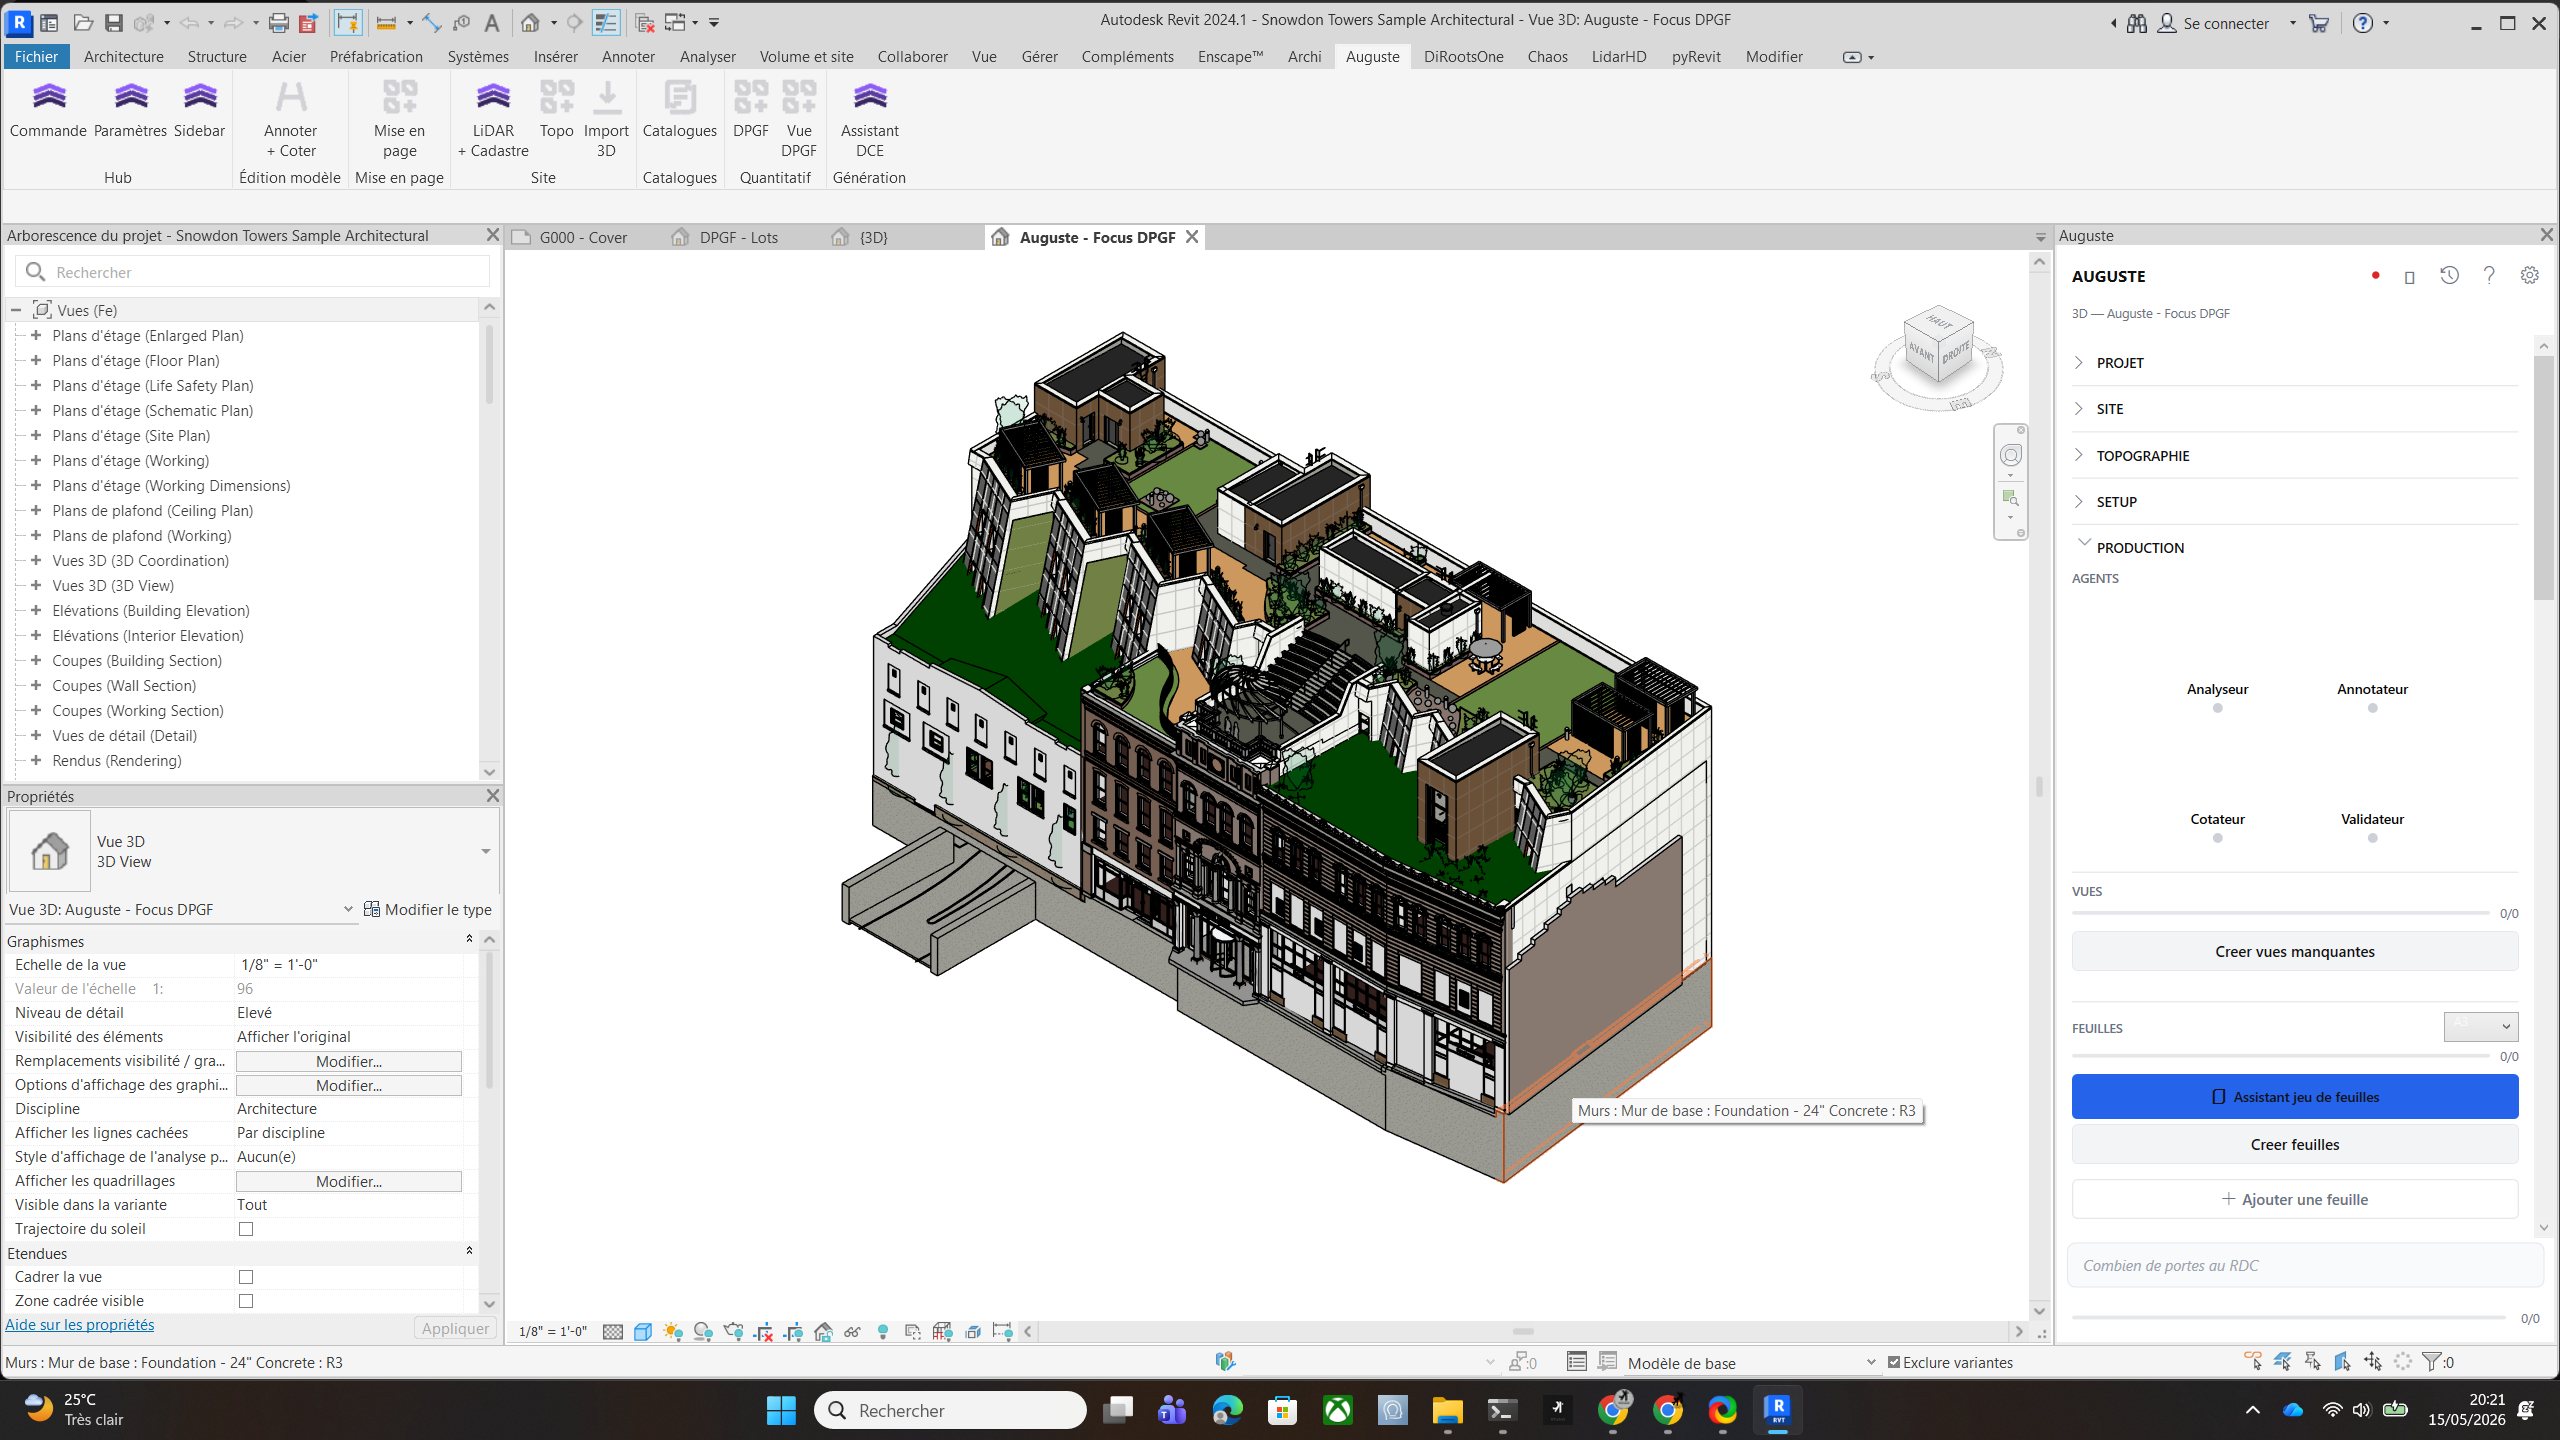
Task: Toggle Zone cadrée visible checkbox
Action: click(246, 1301)
